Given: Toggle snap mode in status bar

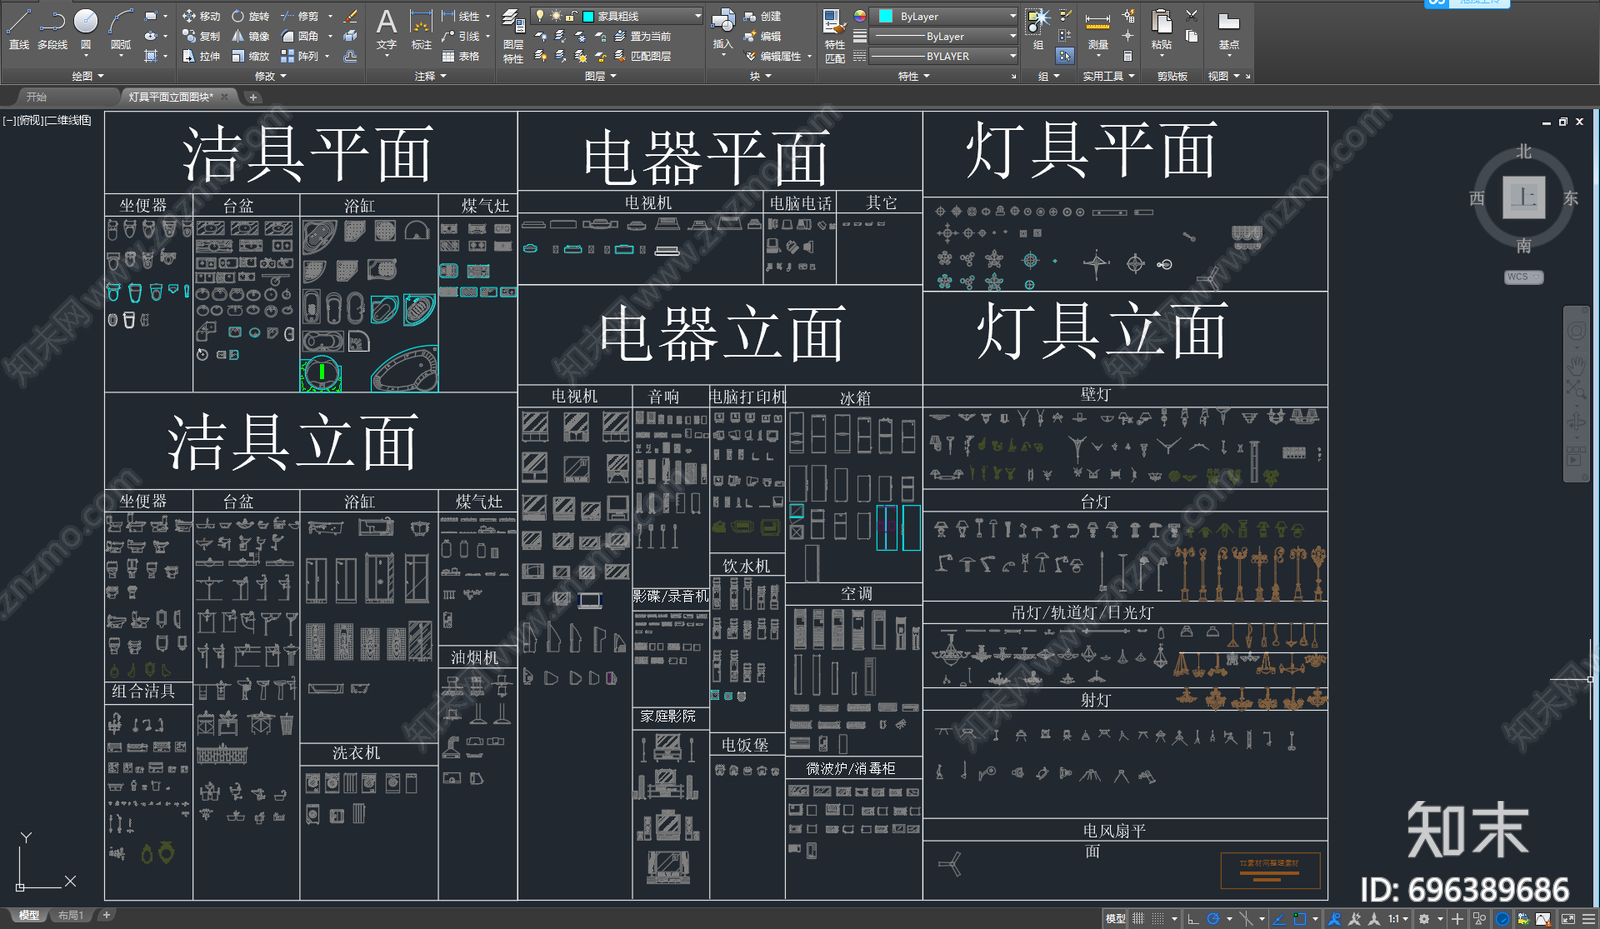Looking at the screenshot, I should (x=1158, y=918).
